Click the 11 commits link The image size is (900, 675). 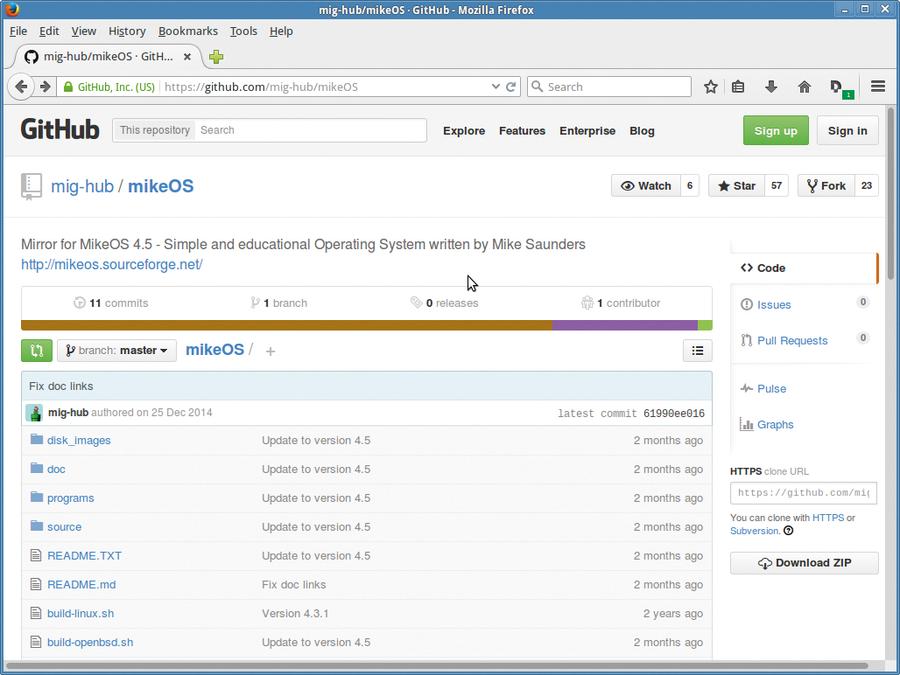(111, 303)
